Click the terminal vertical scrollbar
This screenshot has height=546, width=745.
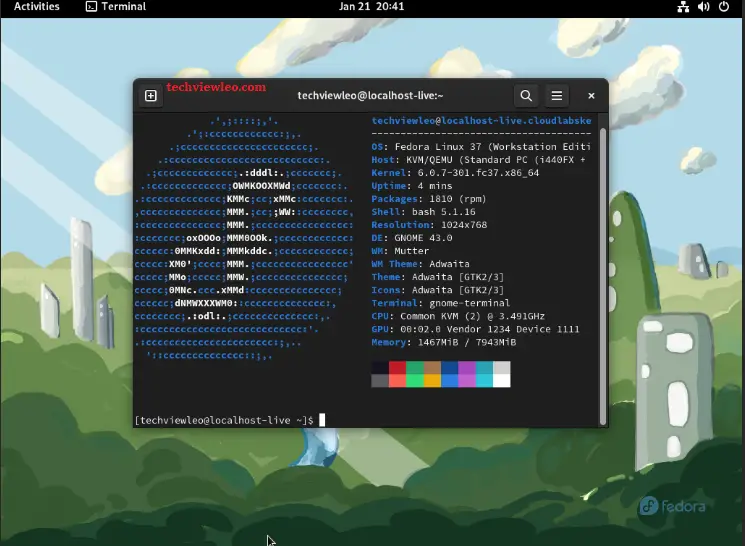[x=603, y=277]
